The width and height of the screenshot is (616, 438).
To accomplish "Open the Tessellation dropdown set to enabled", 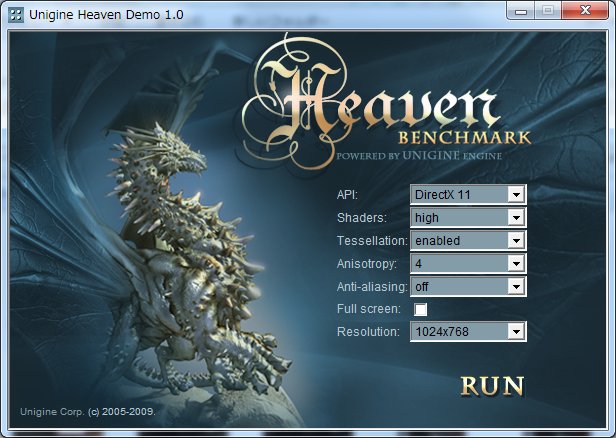I will tap(467, 240).
